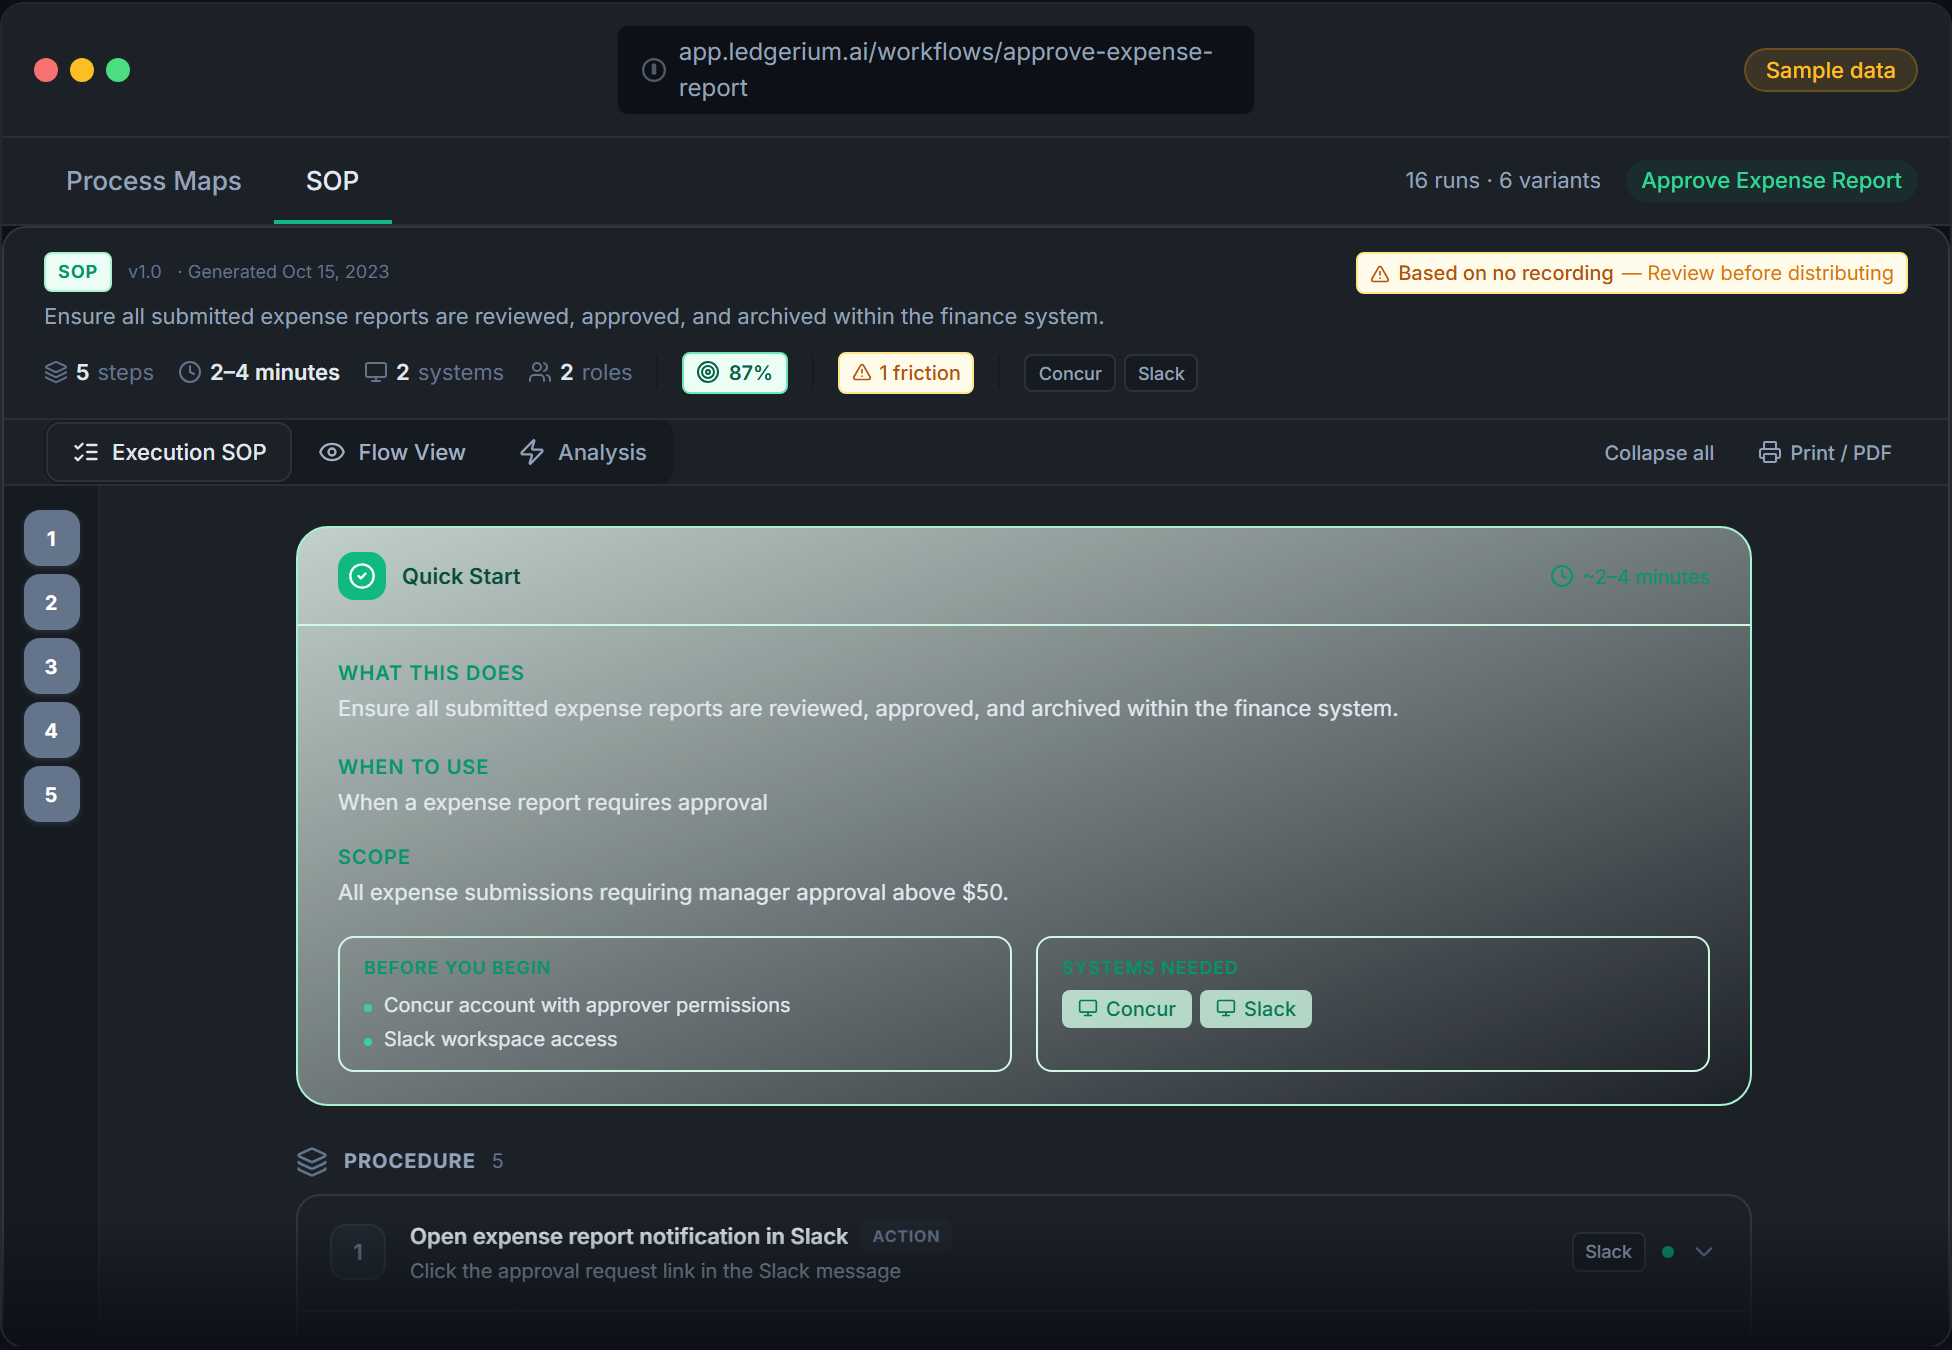The height and width of the screenshot is (1350, 1952).
Task: Click the 'BEFORE YOU BEGIN' heading
Action: pyautogui.click(x=457, y=968)
